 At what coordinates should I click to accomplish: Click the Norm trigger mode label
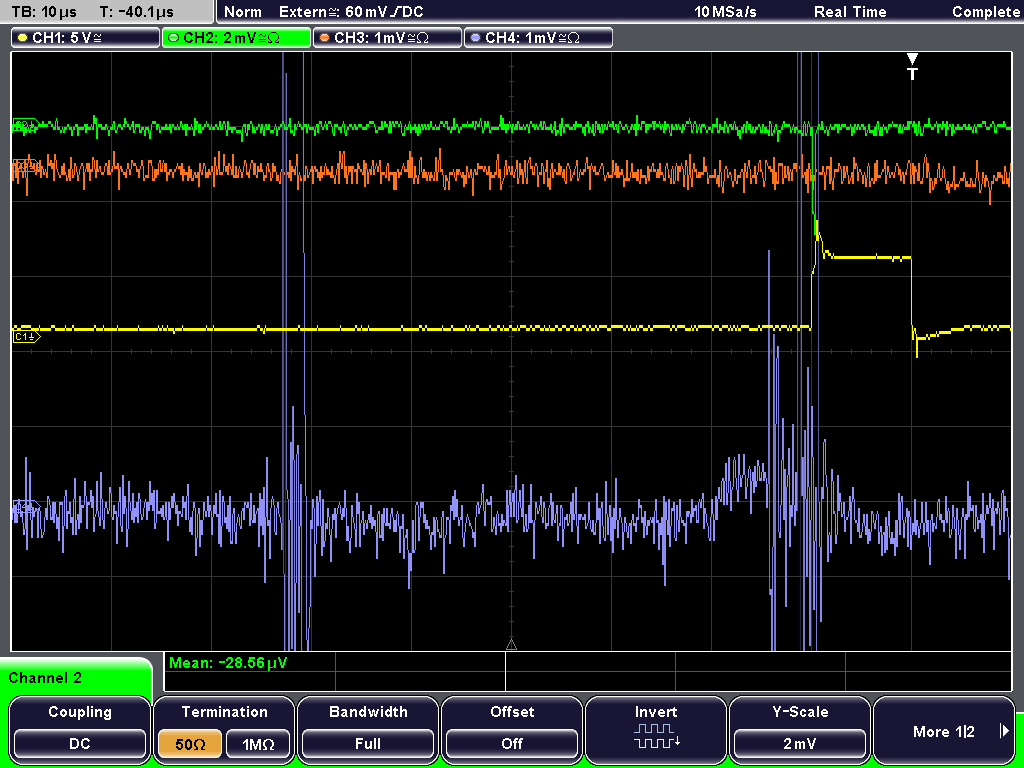243,12
